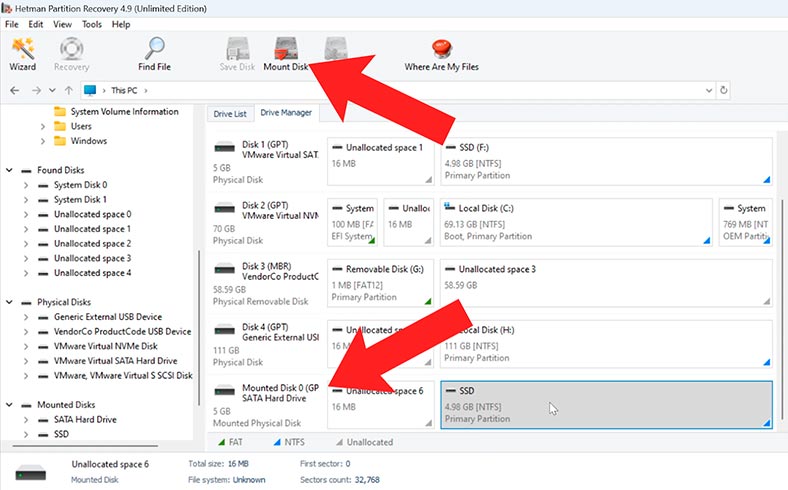Click This PC in the address path

pos(124,90)
